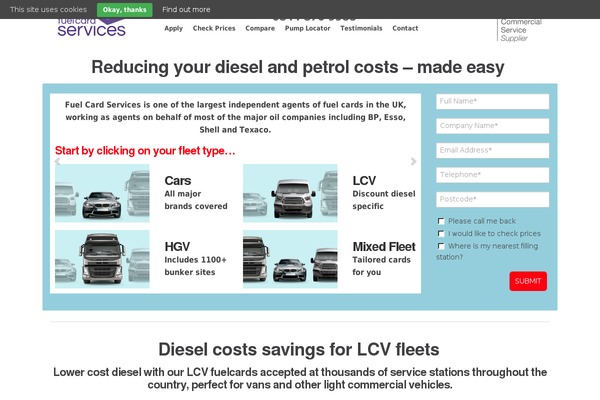Click the carousel previous arrow

pos(57,162)
